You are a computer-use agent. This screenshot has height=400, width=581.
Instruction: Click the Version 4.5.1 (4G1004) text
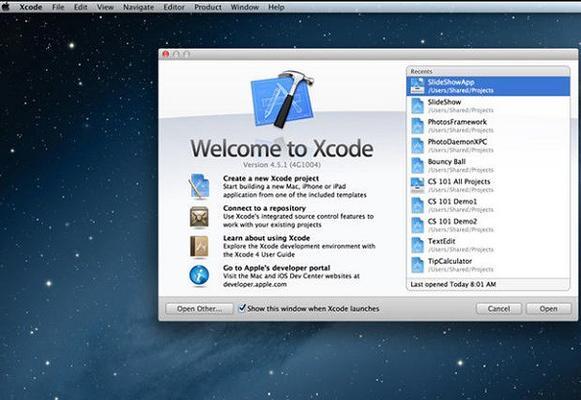click(282, 164)
